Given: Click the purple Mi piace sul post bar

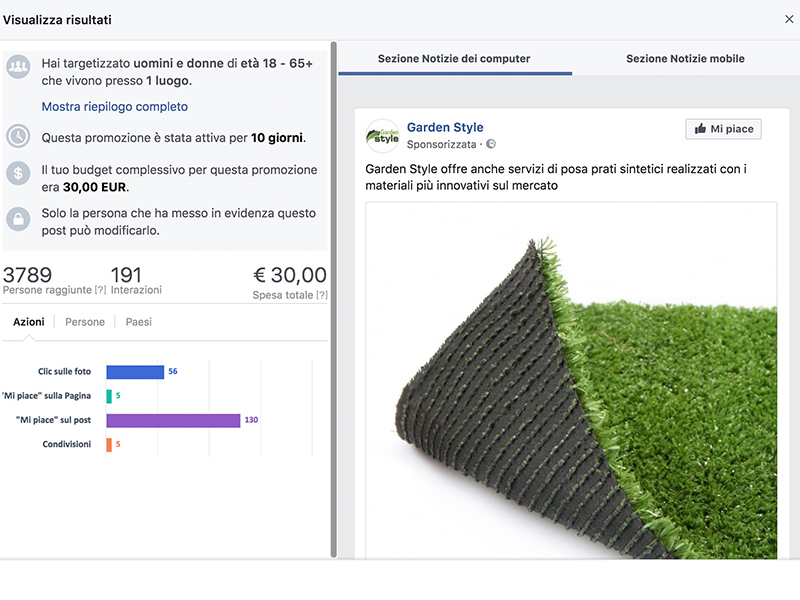Looking at the screenshot, I should pyautogui.click(x=173, y=420).
